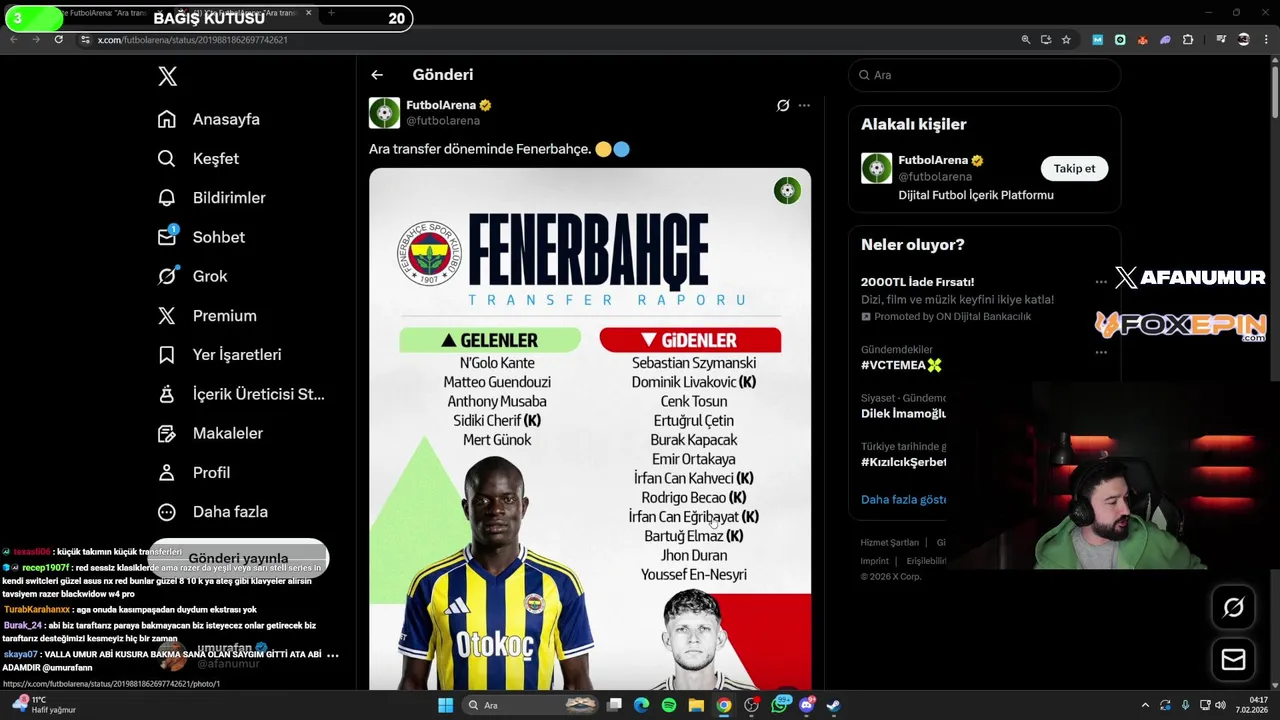Open FutbolArena in Alakalı kişiler
The image size is (1280, 720).
click(x=984, y=177)
